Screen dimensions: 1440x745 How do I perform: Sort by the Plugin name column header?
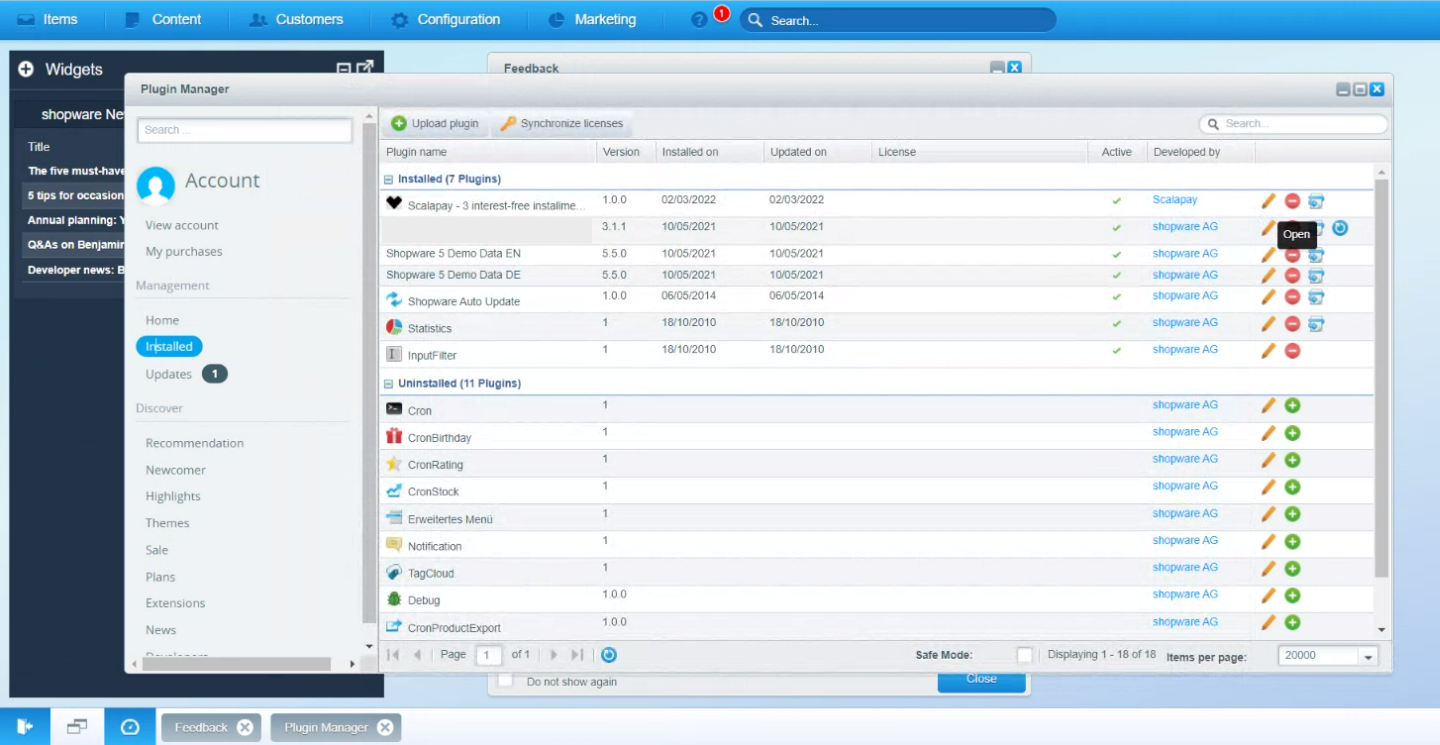(487, 152)
